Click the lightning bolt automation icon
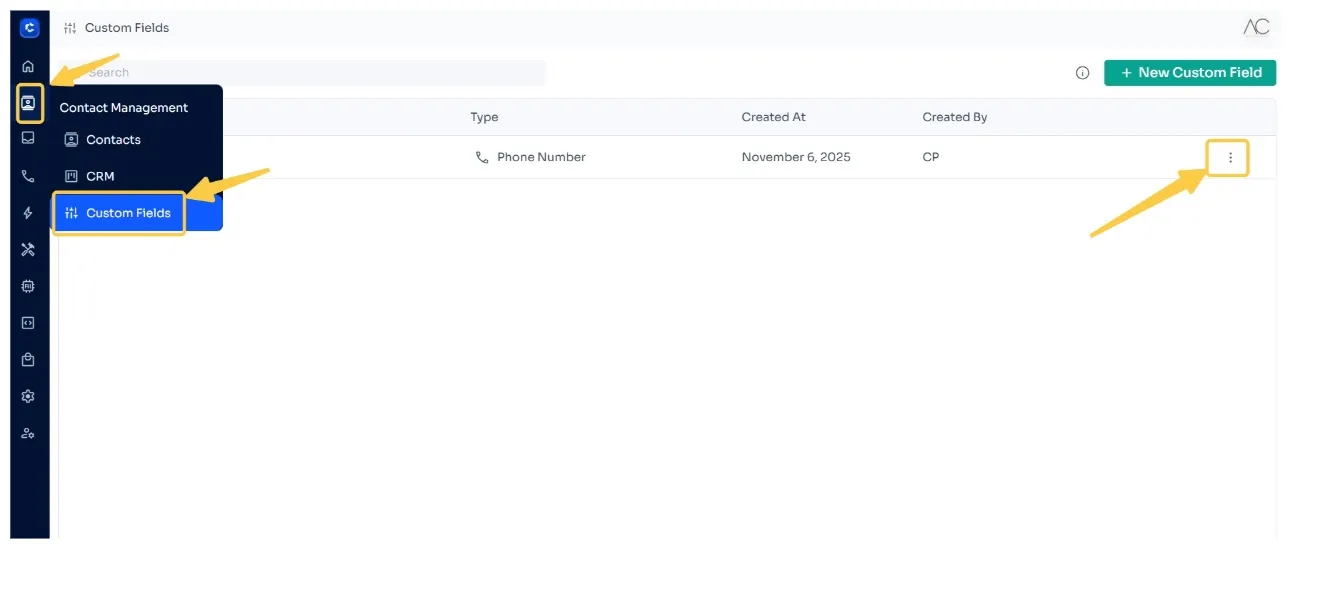Screen dimensions: 1320x595 (28, 213)
